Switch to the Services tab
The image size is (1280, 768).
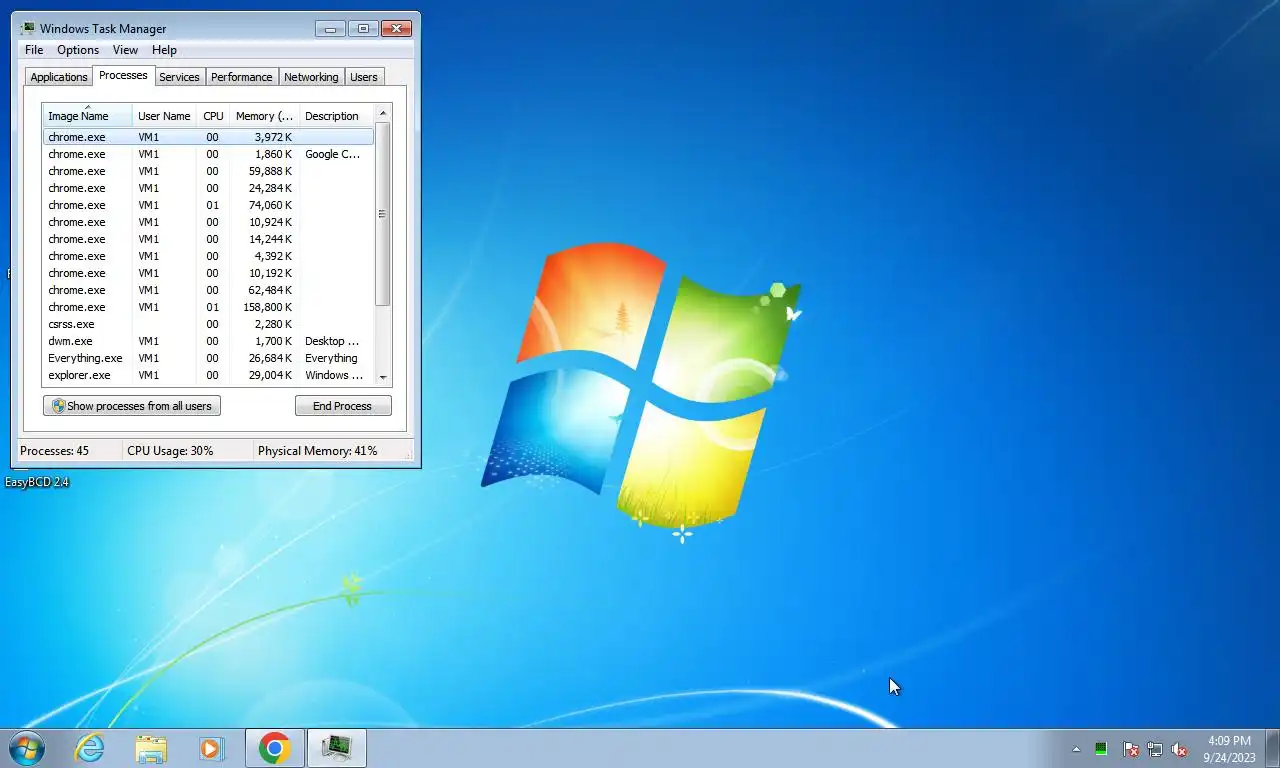pyautogui.click(x=179, y=77)
